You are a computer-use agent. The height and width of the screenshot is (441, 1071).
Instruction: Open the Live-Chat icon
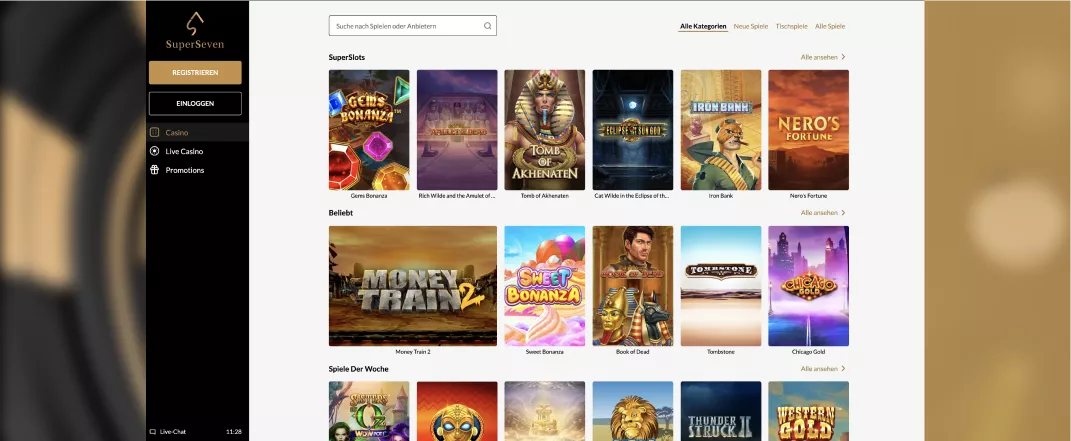click(153, 431)
